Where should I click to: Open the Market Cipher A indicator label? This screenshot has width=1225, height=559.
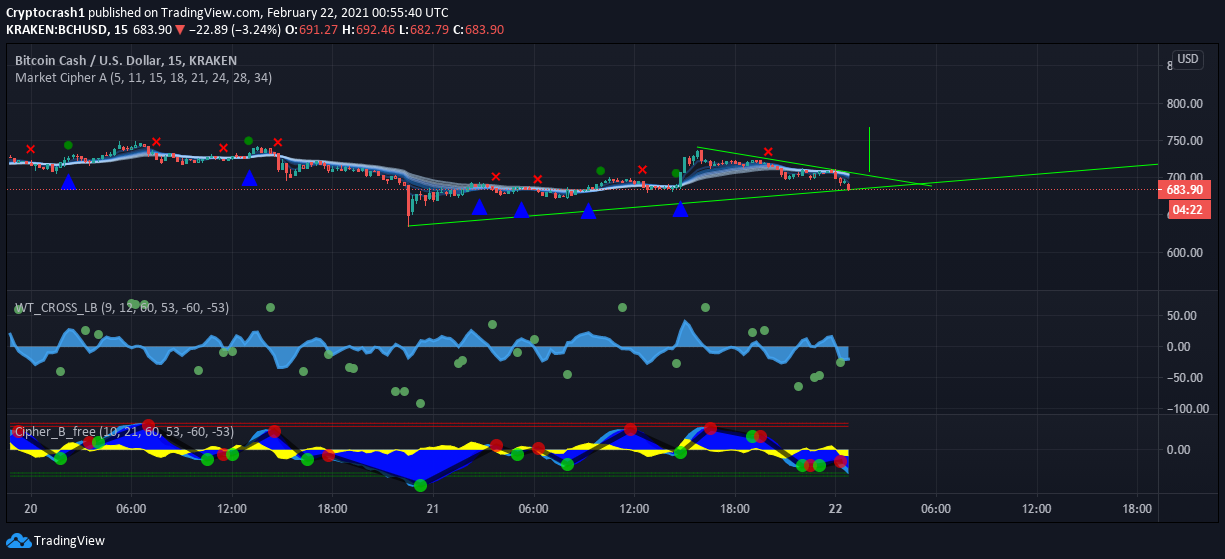(143, 77)
